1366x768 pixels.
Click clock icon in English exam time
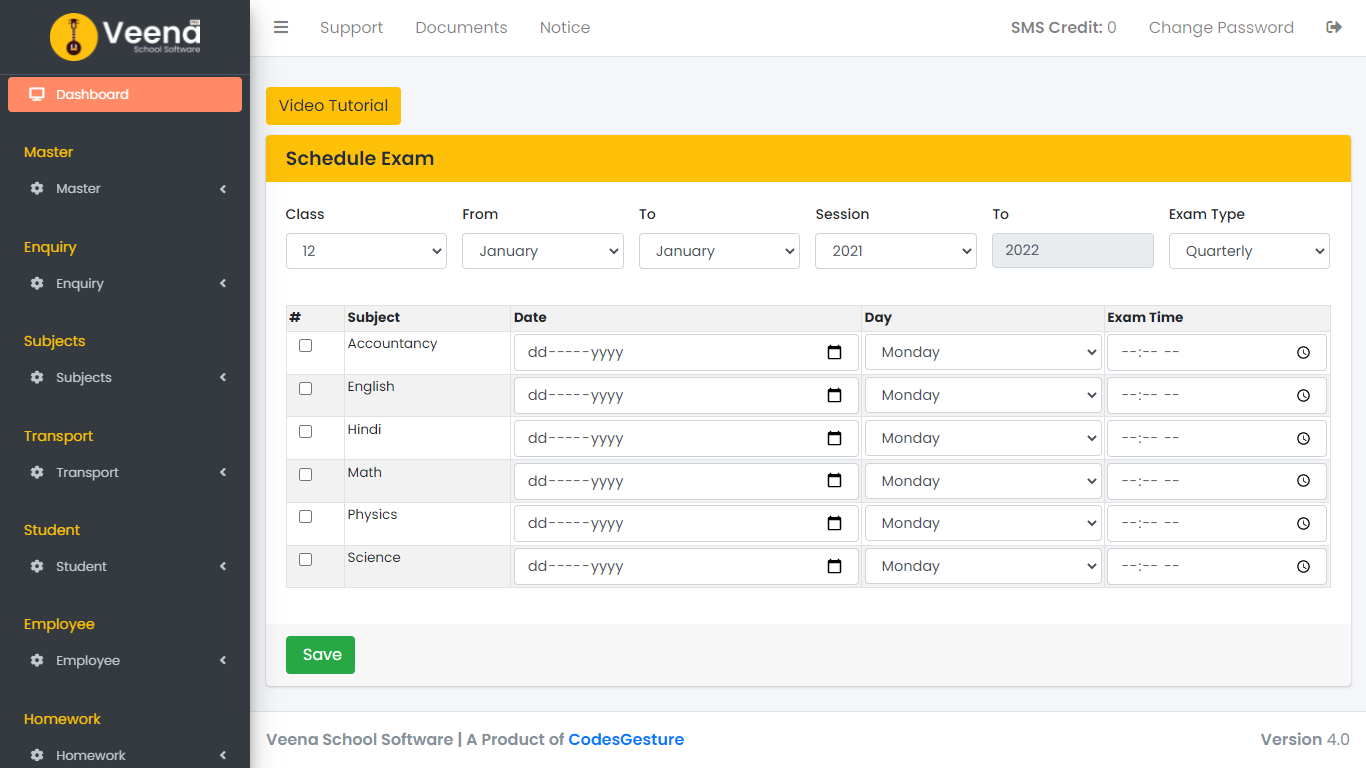[1303, 395]
